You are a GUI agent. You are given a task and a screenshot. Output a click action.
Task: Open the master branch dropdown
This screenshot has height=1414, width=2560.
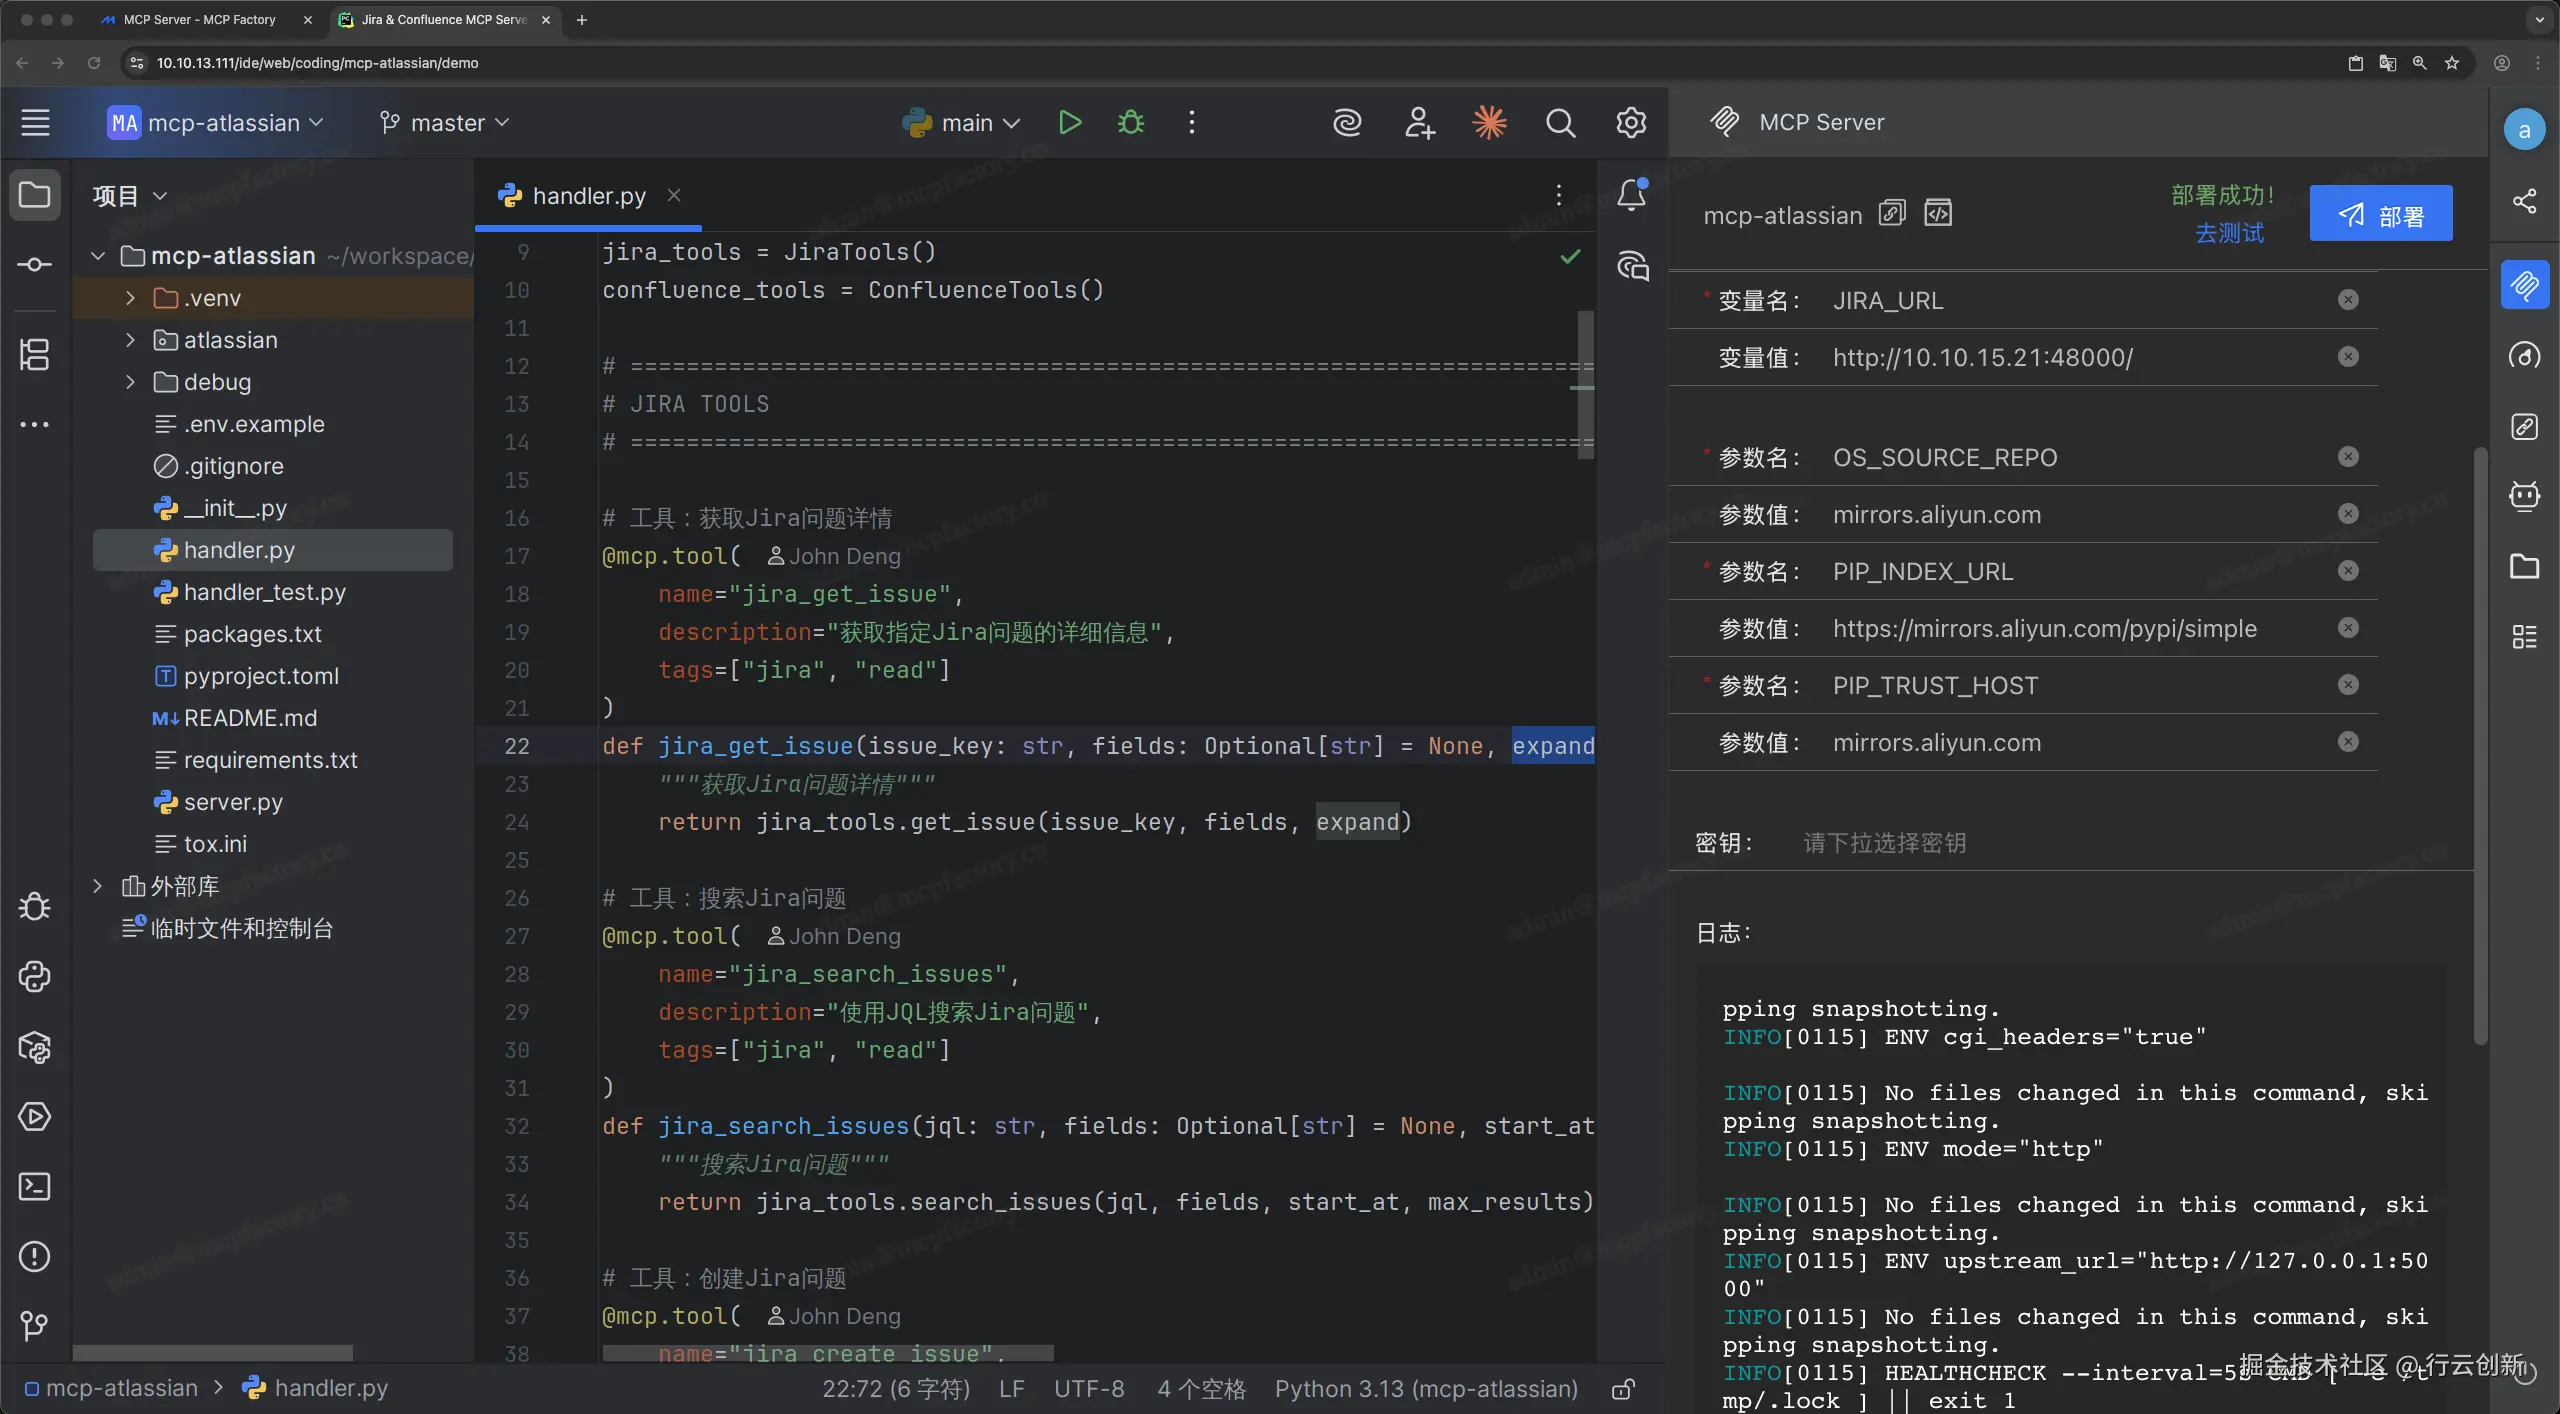[445, 122]
